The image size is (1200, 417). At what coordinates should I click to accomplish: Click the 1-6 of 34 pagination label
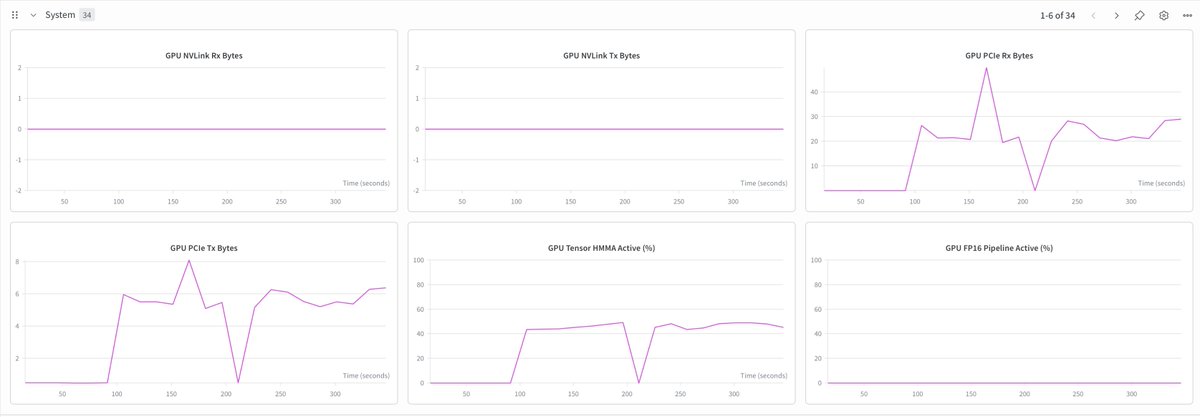[1057, 16]
